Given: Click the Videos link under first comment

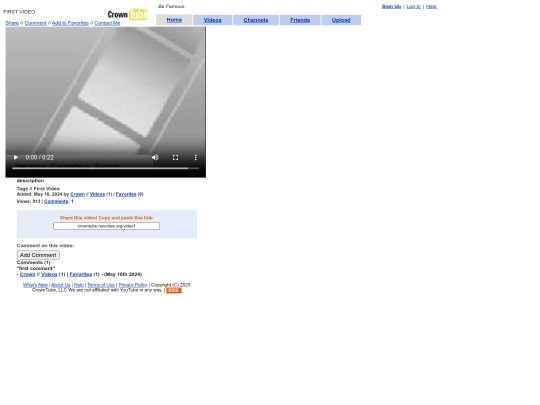Looking at the screenshot, I should pyautogui.click(x=49, y=274).
